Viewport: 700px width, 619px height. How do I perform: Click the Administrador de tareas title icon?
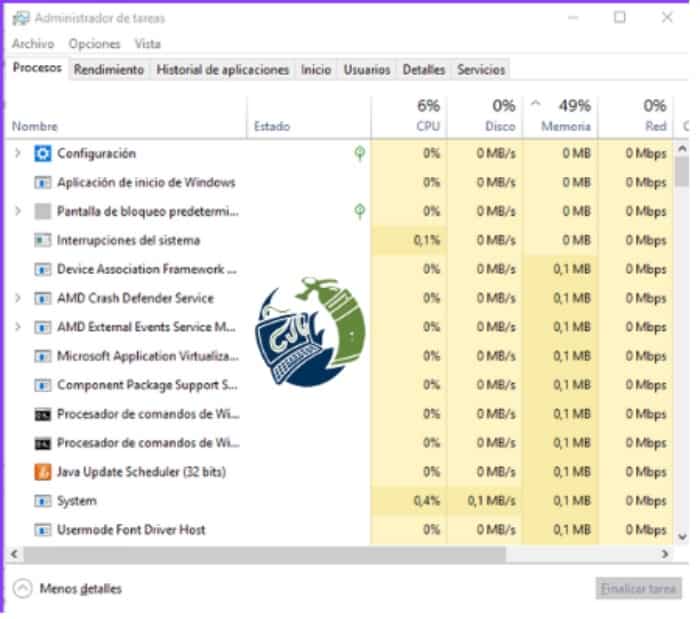[21, 18]
